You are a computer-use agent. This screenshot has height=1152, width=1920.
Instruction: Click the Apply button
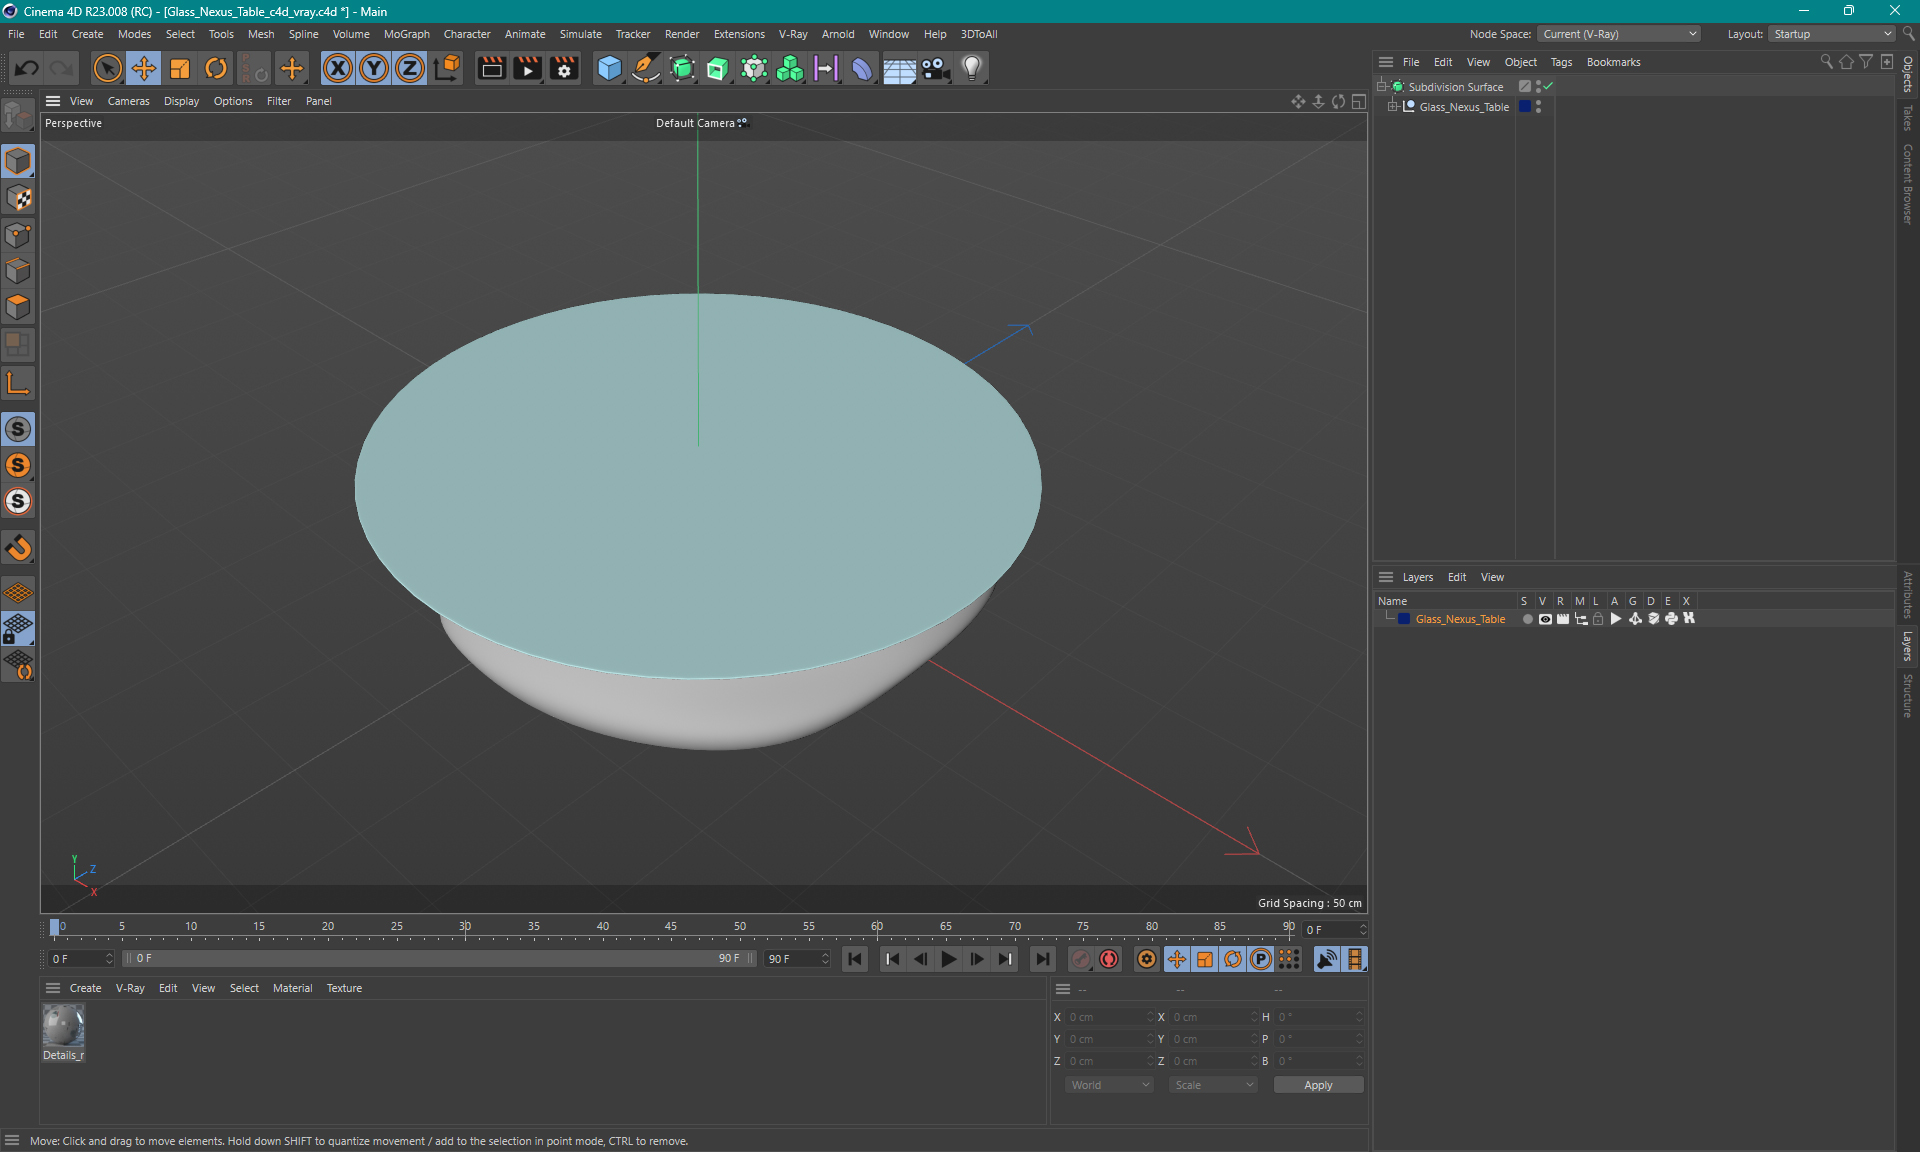point(1318,1085)
